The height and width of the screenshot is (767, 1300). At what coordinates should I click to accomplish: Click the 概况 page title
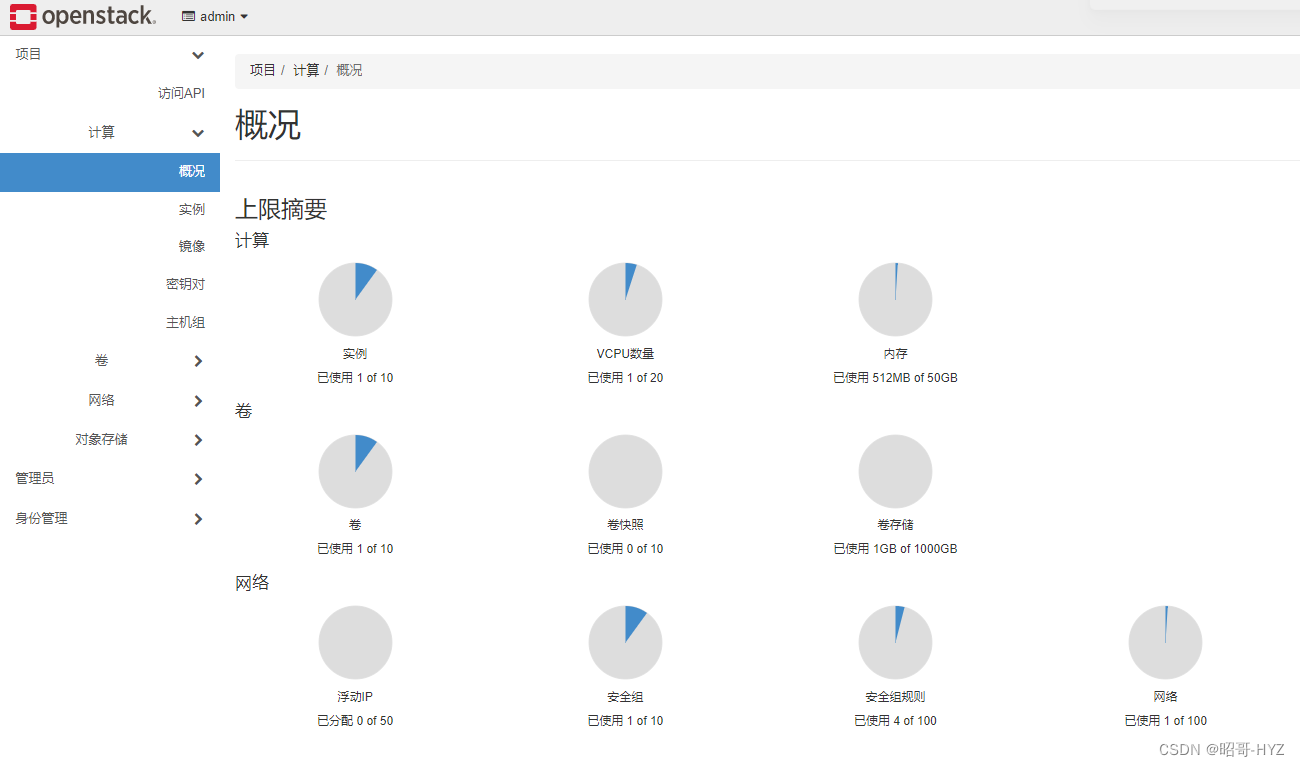(268, 125)
